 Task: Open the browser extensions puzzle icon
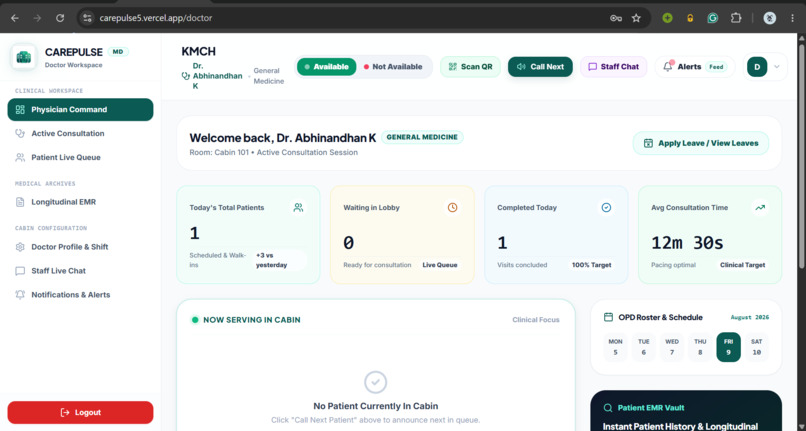736,18
